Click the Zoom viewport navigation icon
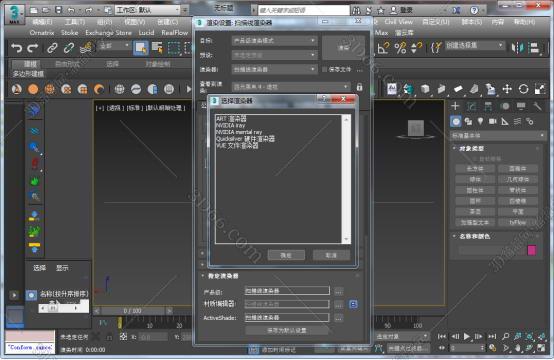554x360 pixels. 506,336
